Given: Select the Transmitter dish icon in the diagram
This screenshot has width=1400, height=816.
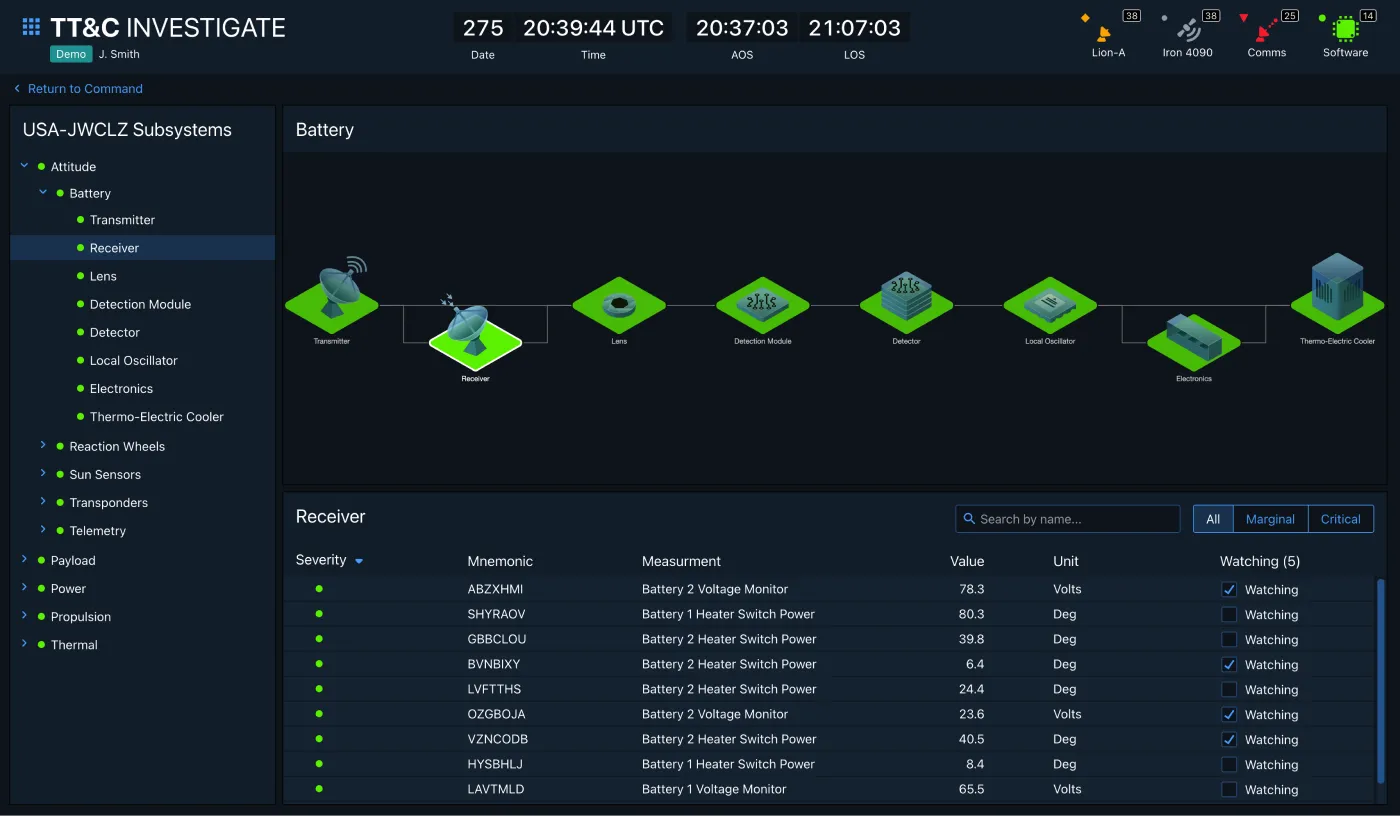Looking at the screenshot, I should pos(331,300).
